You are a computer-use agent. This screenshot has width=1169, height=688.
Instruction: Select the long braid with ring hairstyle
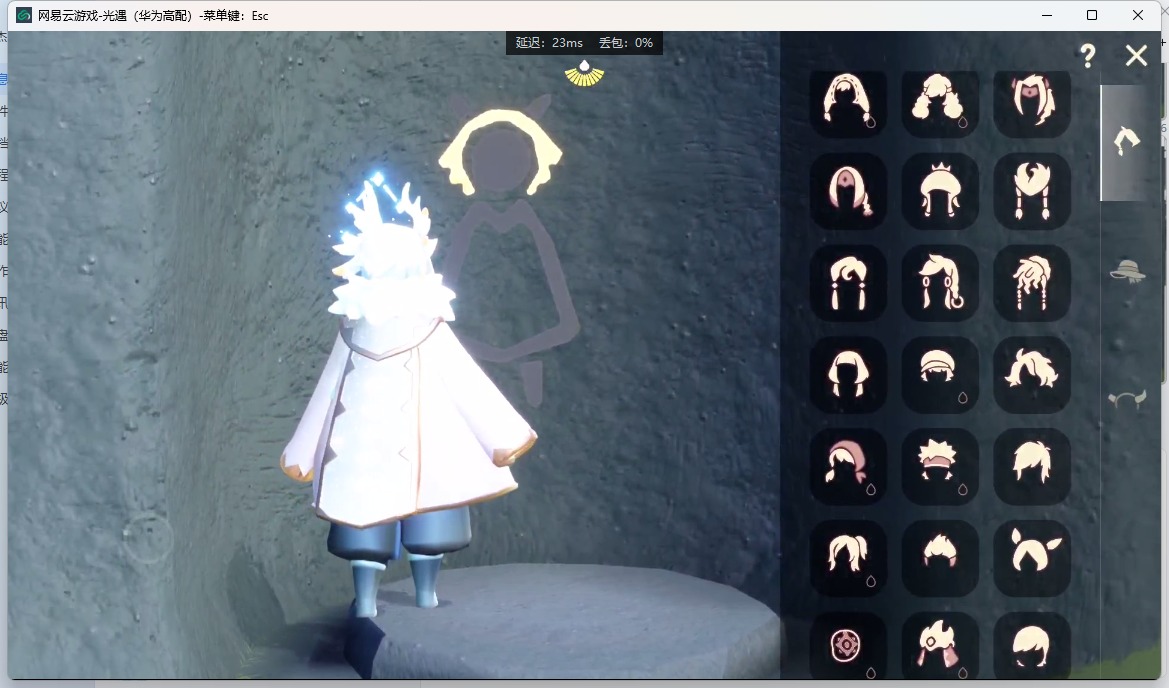click(x=939, y=283)
